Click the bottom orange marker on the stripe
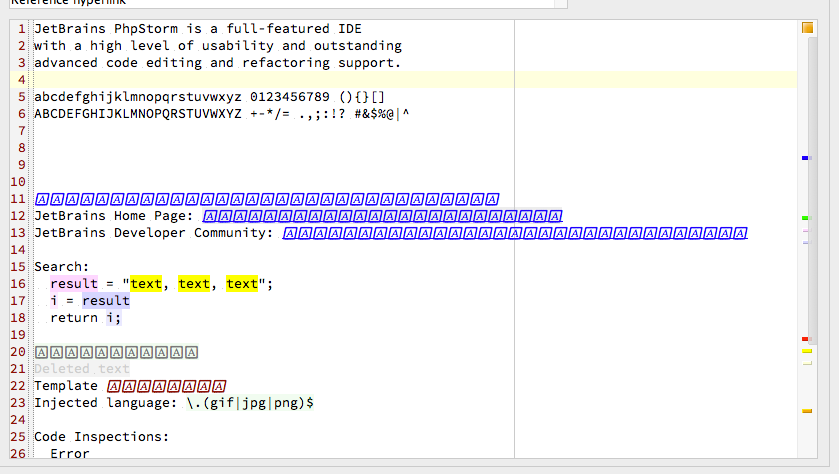This screenshot has height=474, width=839. [x=807, y=411]
